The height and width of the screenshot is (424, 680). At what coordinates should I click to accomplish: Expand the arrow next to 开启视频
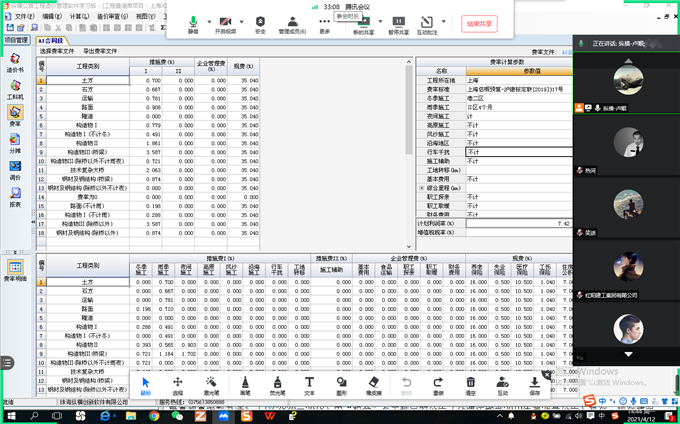click(x=244, y=21)
